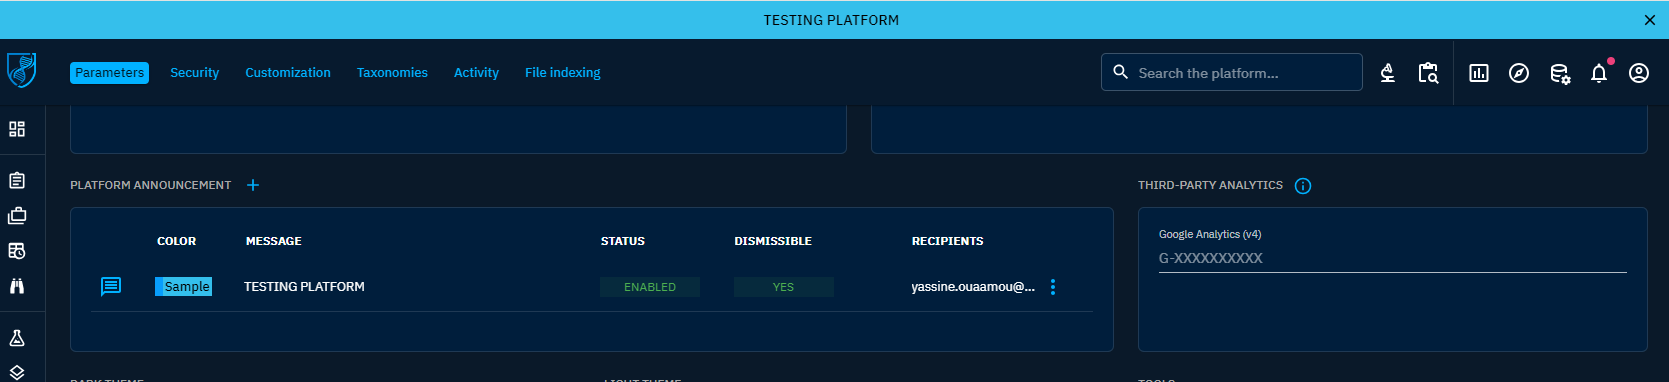
Task: Click the Search the platform field
Action: coord(1232,73)
